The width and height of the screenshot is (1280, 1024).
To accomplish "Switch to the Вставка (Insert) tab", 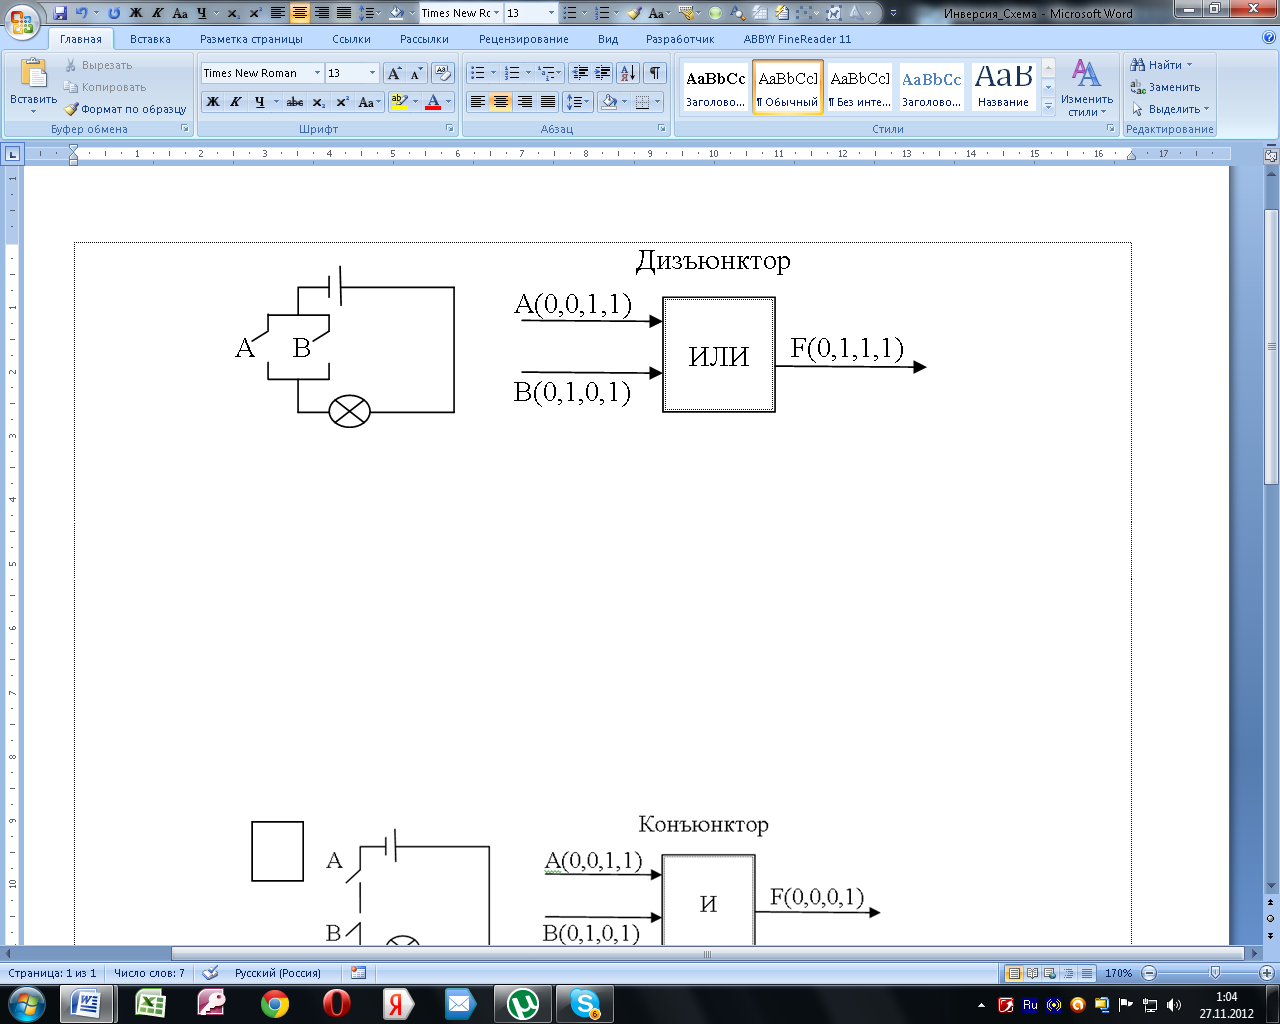I will click(150, 39).
